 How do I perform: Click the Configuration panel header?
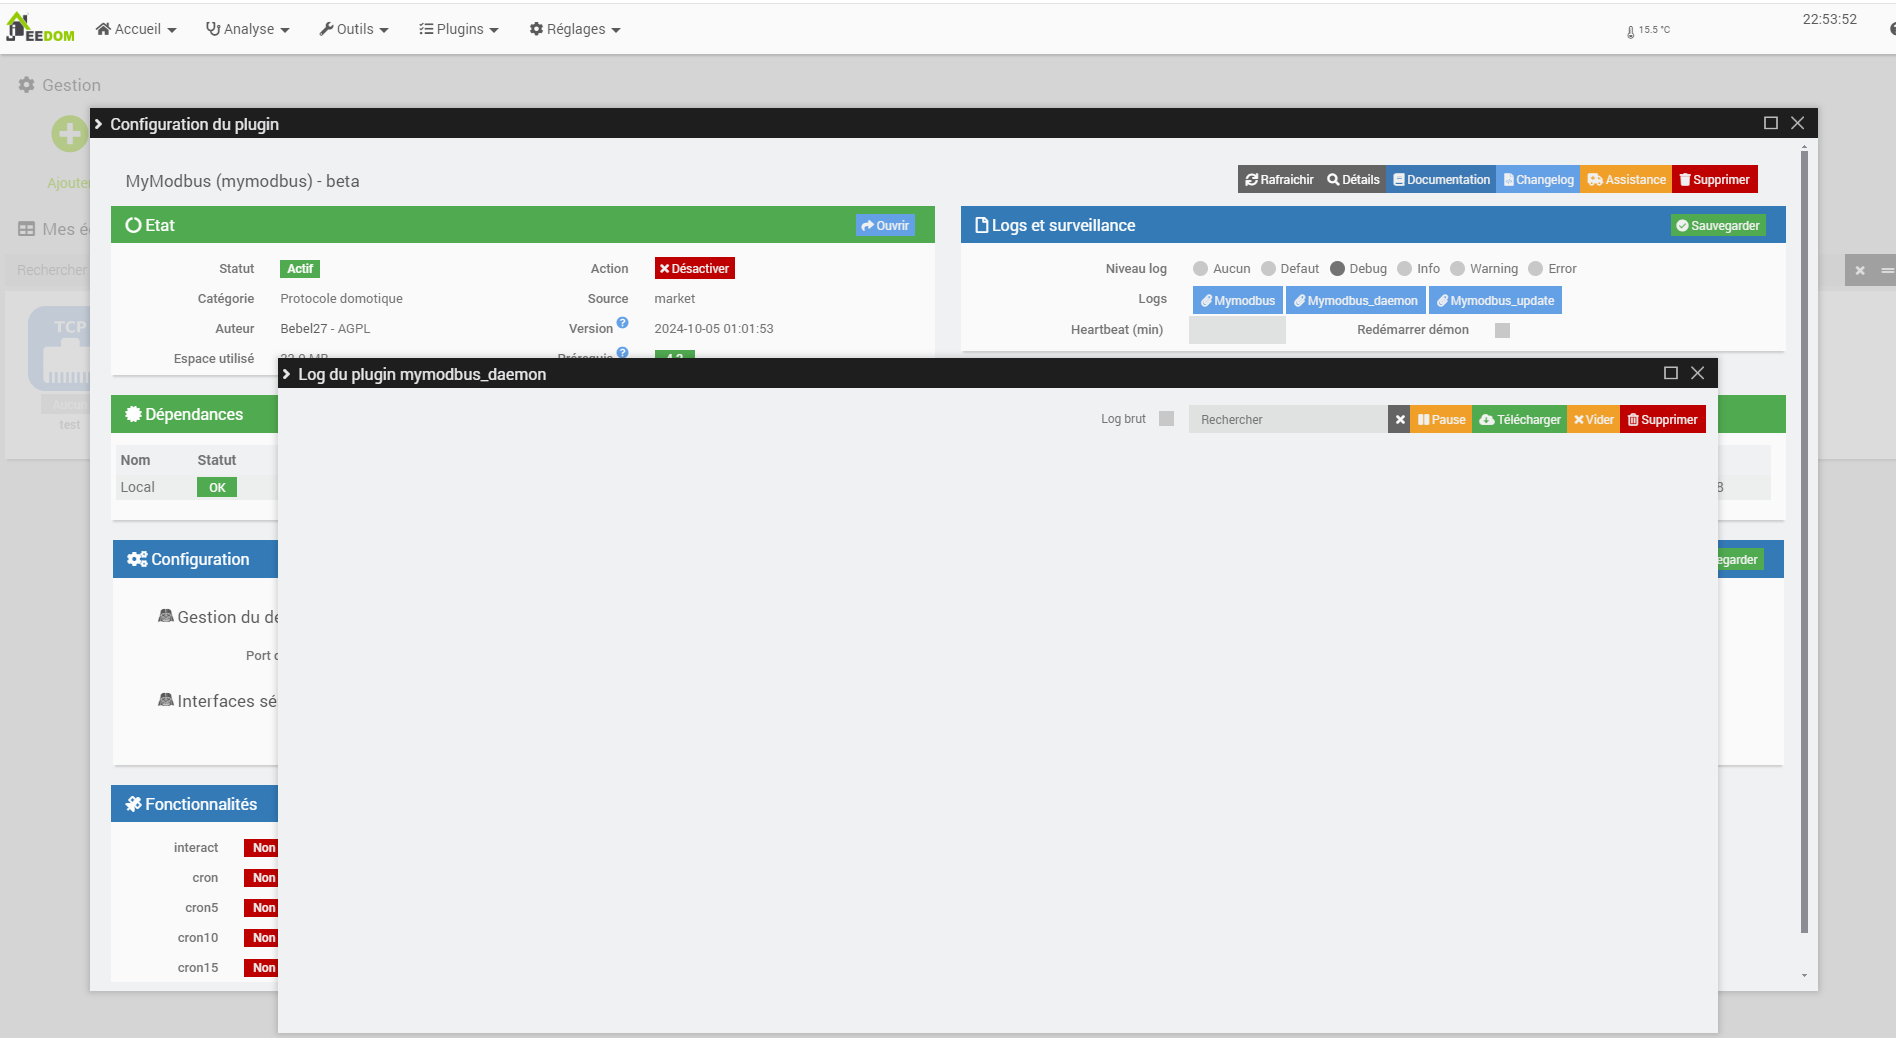(195, 559)
